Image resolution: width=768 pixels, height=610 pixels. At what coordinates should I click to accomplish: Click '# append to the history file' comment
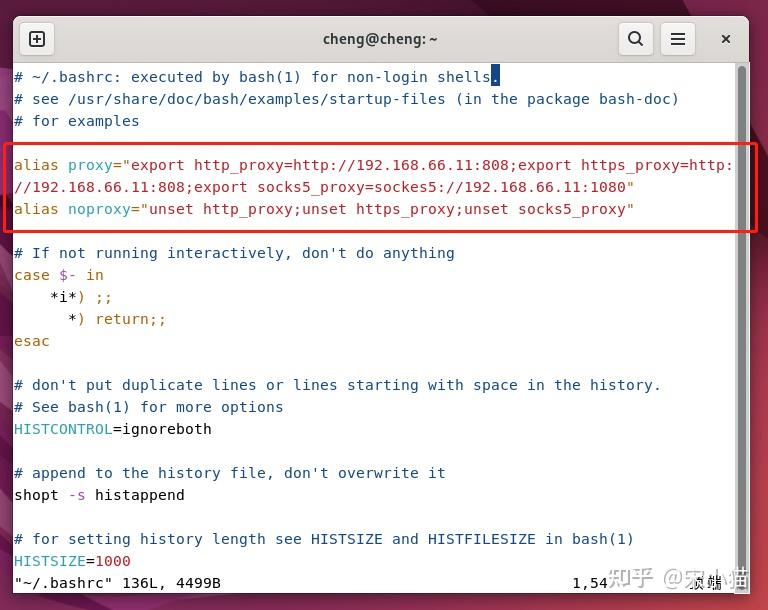[230, 473]
